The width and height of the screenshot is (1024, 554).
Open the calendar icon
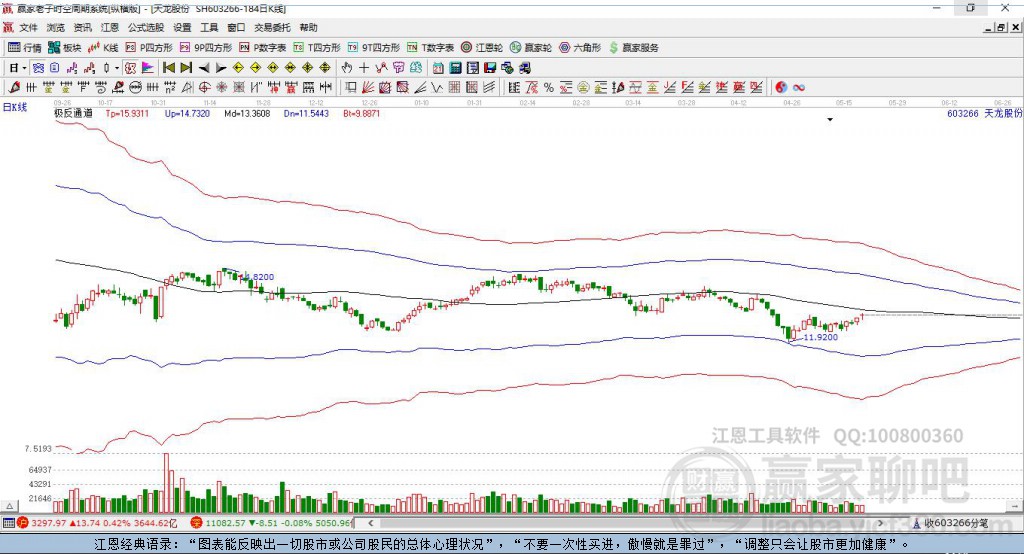pos(438,68)
